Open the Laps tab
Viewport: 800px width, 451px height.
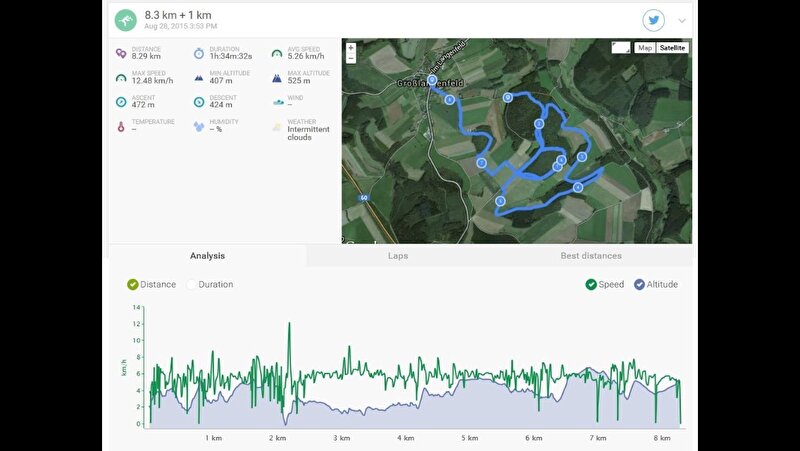coord(398,256)
